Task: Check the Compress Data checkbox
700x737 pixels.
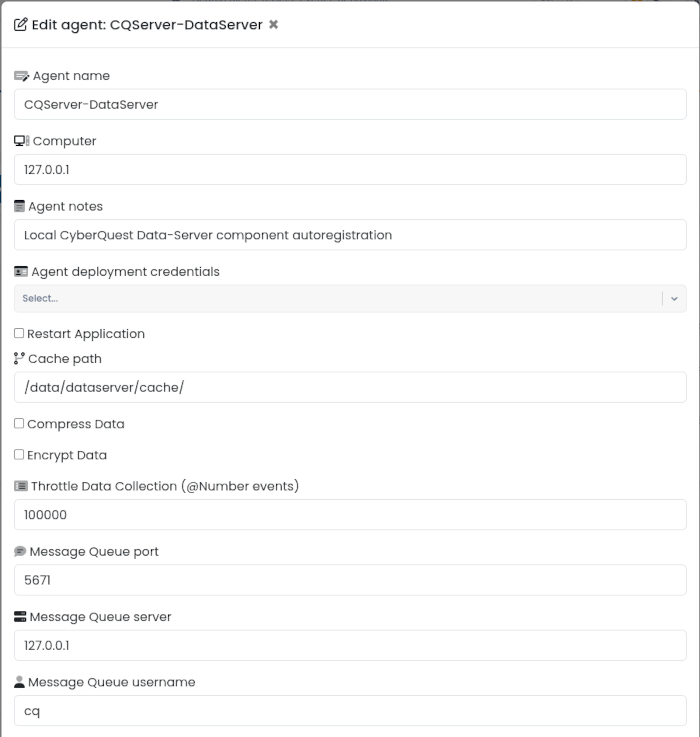Action: click(19, 423)
